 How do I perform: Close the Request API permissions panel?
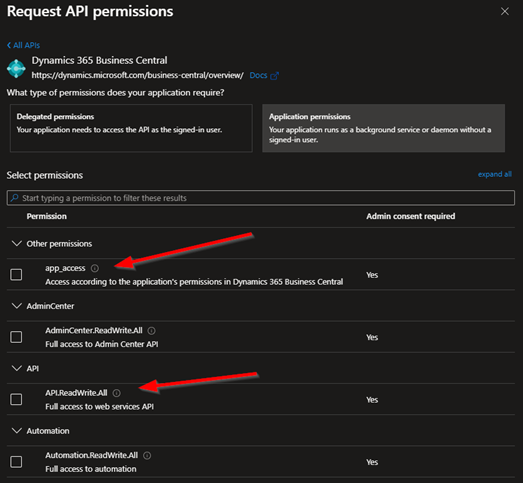(505, 11)
